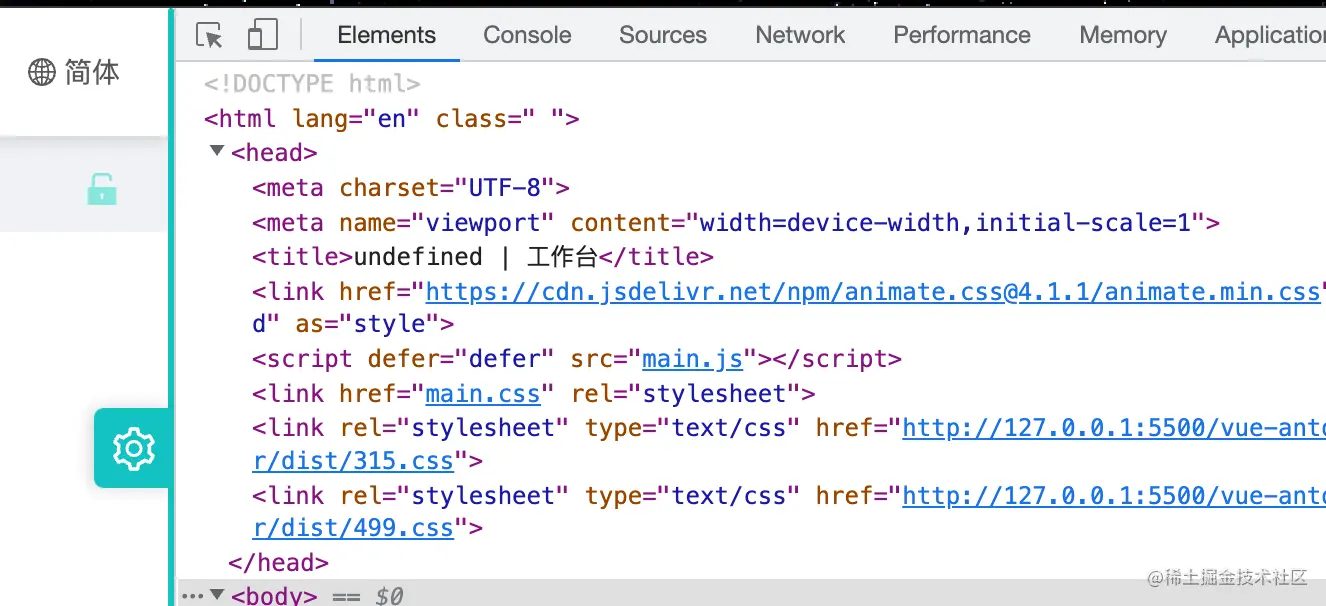1326x606 pixels.
Task: Toggle the device toolbar icon
Action: [x=262, y=35]
